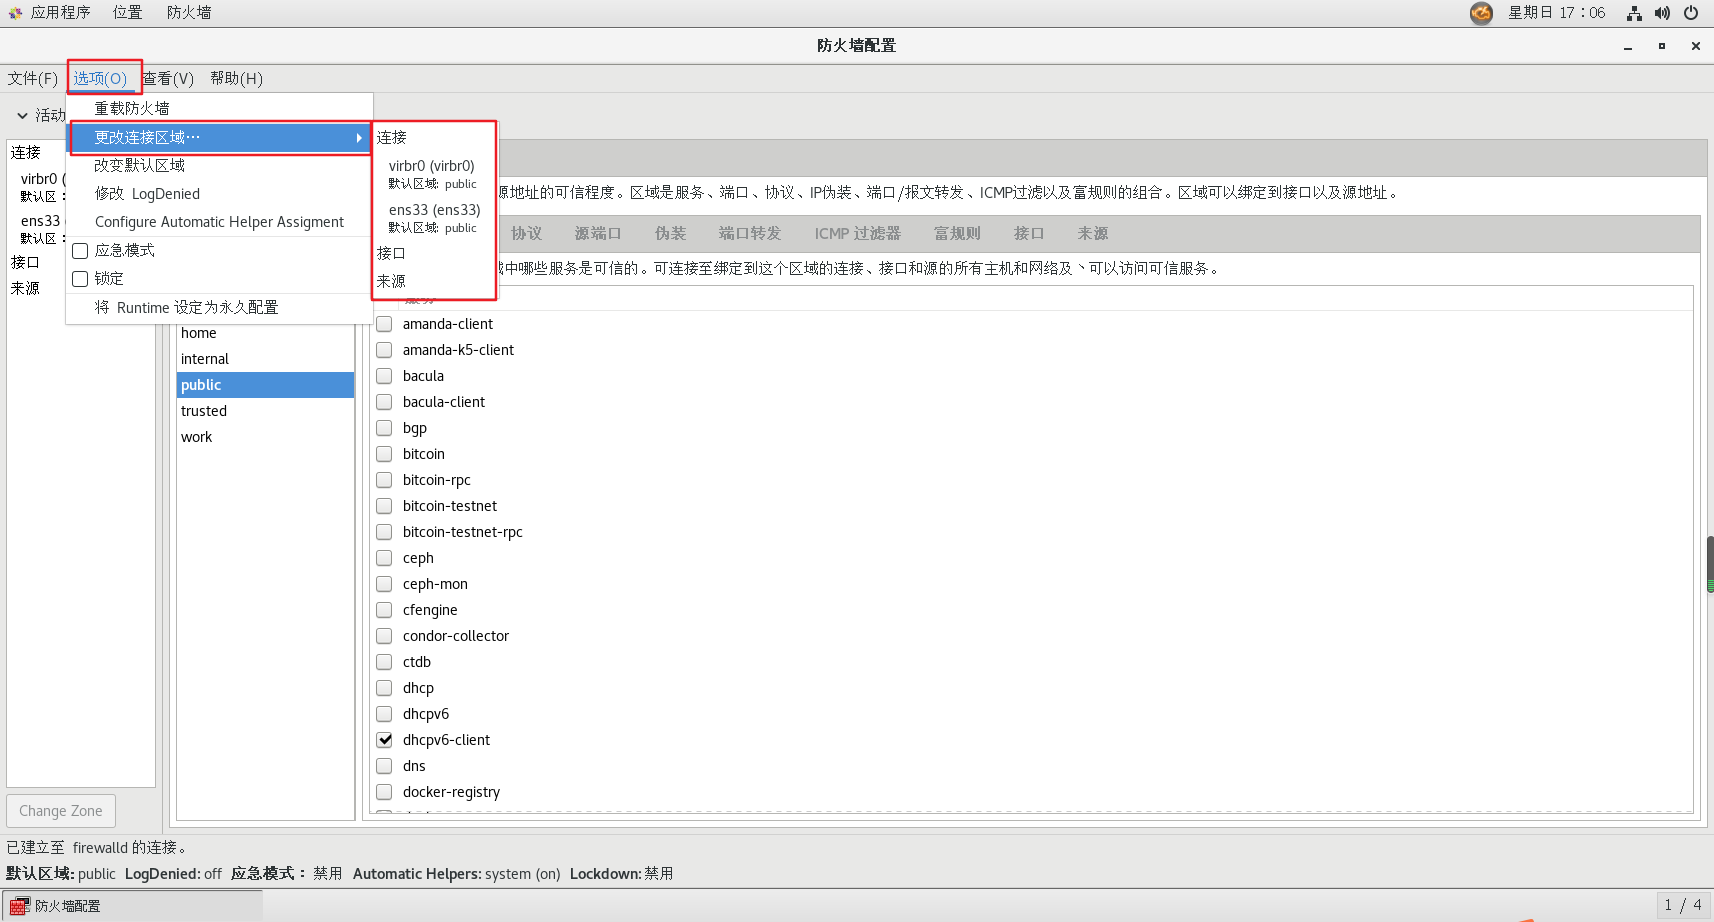Check the bacula-client service checkbox
Screen dimensions: 1714x922
pos(384,402)
